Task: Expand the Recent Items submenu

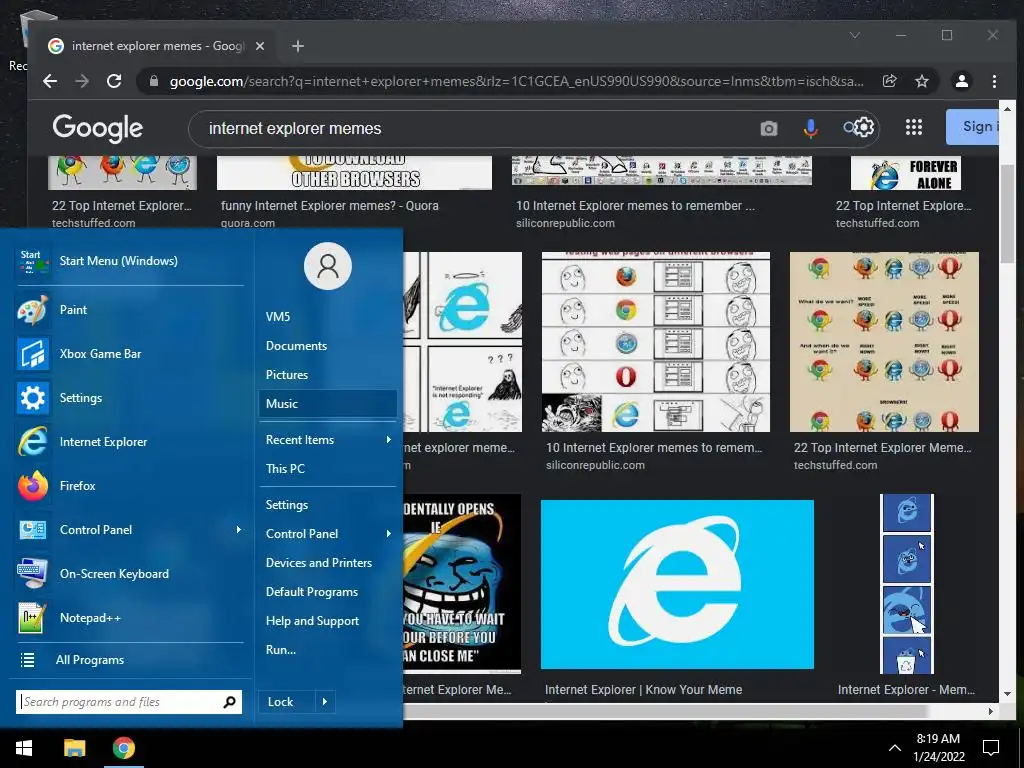Action: click(x=389, y=440)
